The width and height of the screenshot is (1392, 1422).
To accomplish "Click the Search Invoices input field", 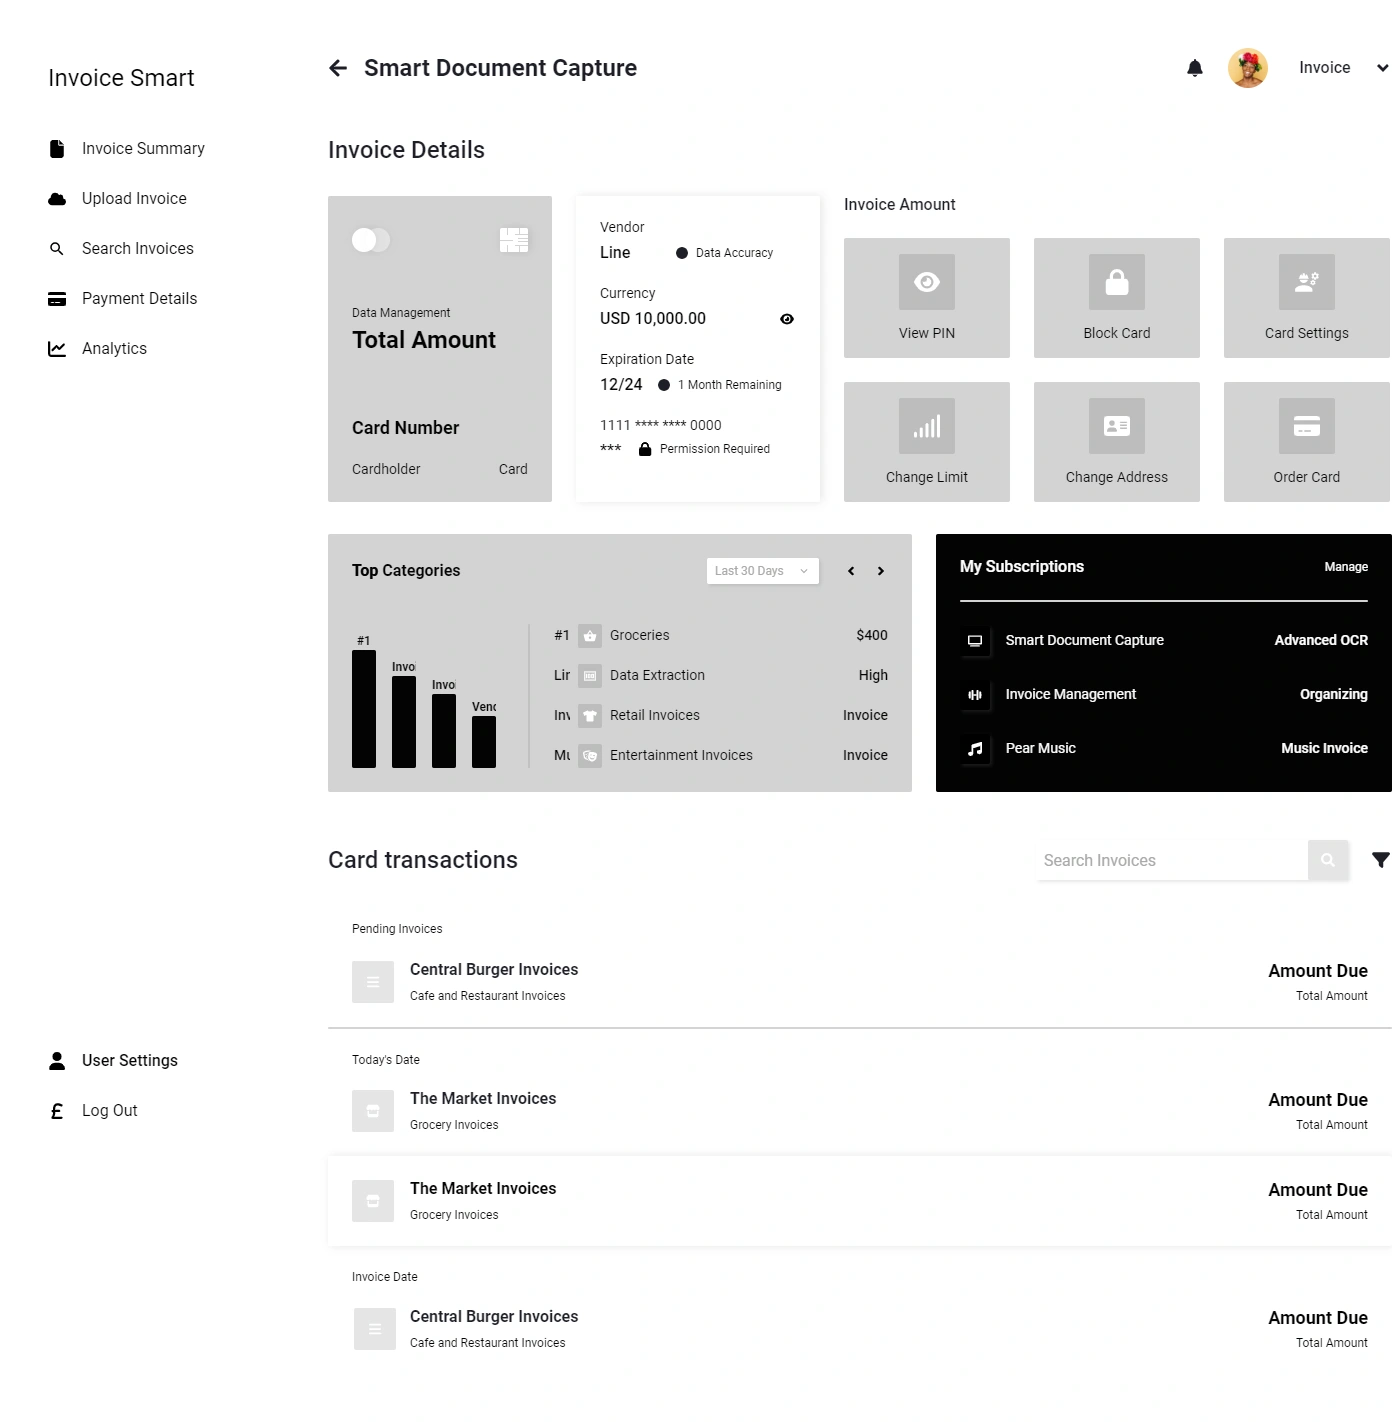I will [x=1170, y=860].
